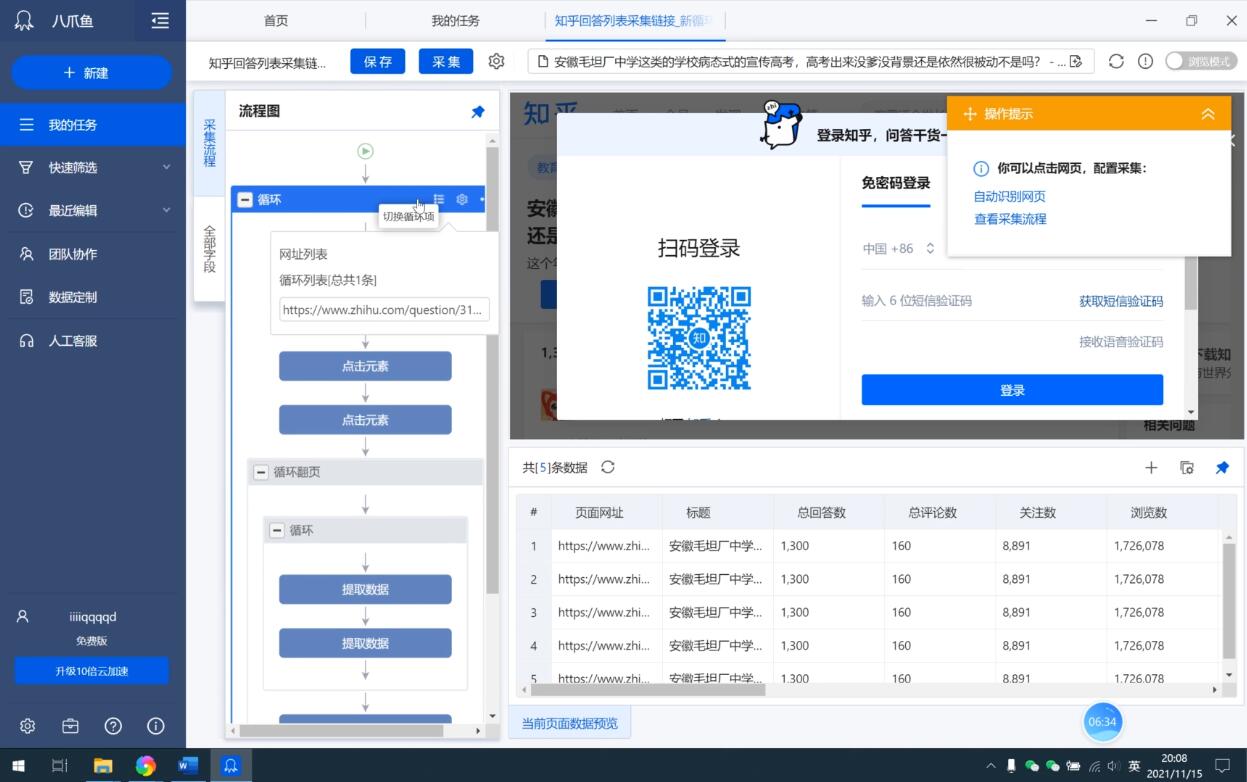This screenshot has width=1247, height=782.
Task: Select the 当前页面数据预览 tab
Action: (x=570, y=723)
